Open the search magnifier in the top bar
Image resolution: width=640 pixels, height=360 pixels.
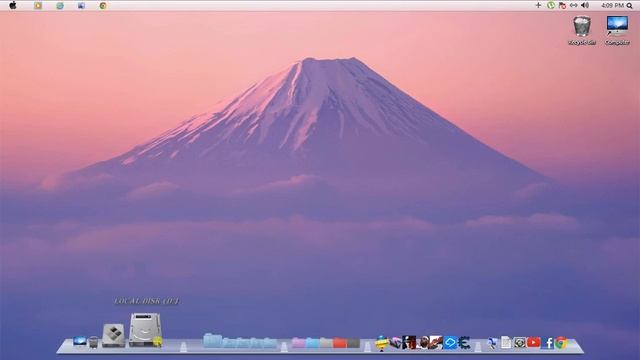pos(630,6)
